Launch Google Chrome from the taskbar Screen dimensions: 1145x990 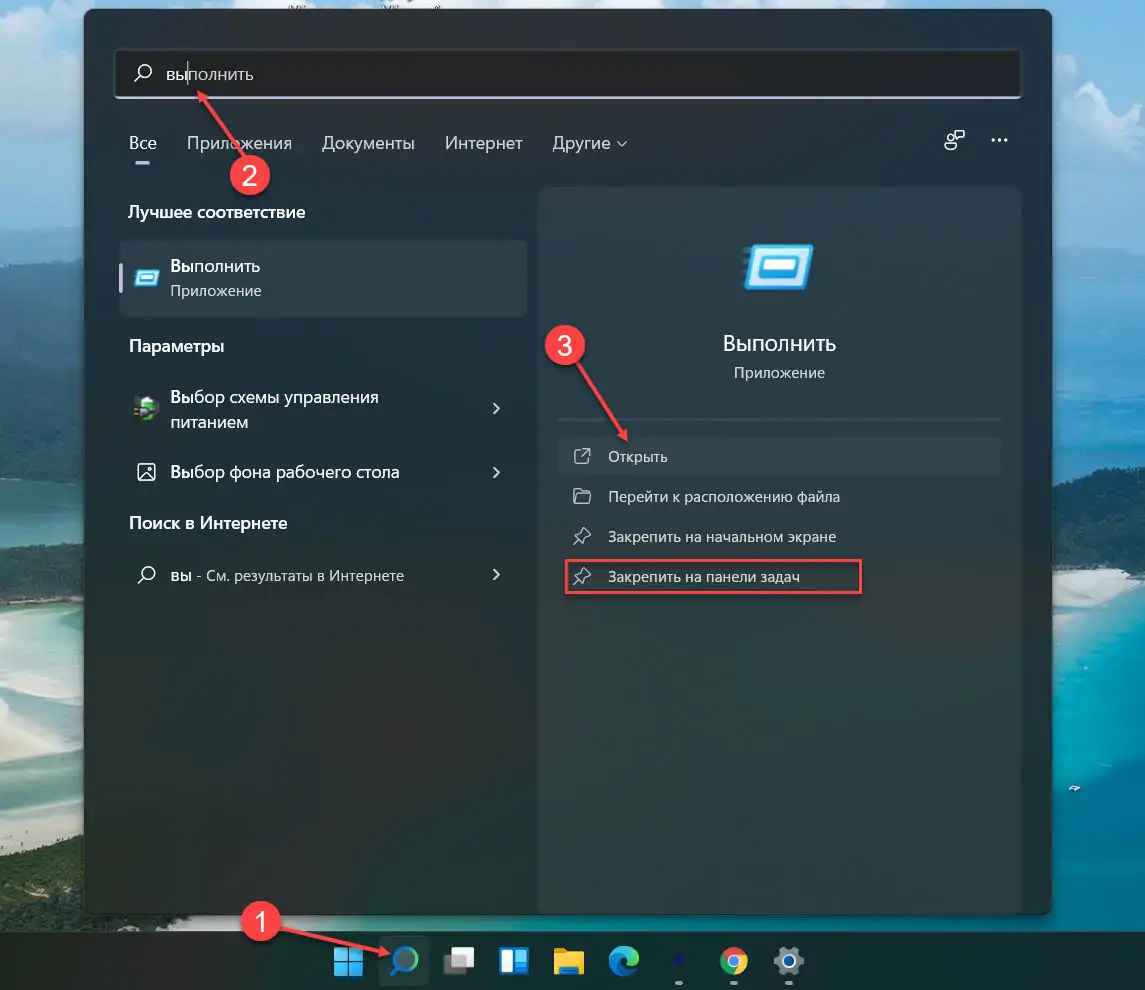pyautogui.click(x=734, y=962)
